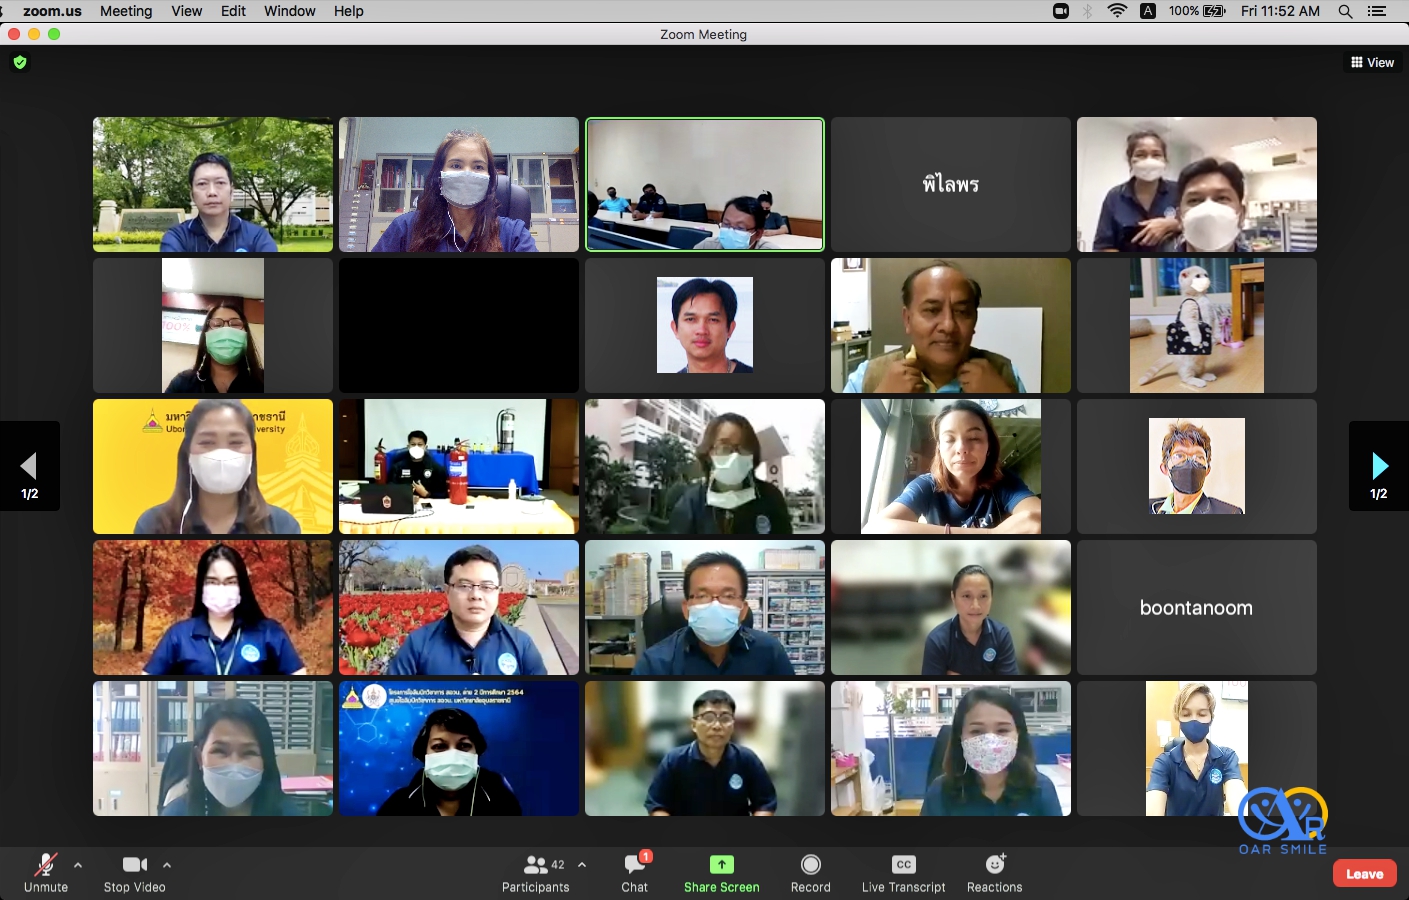This screenshot has width=1409, height=900.
Task: Open the Participants panel
Action: tap(535, 872)
